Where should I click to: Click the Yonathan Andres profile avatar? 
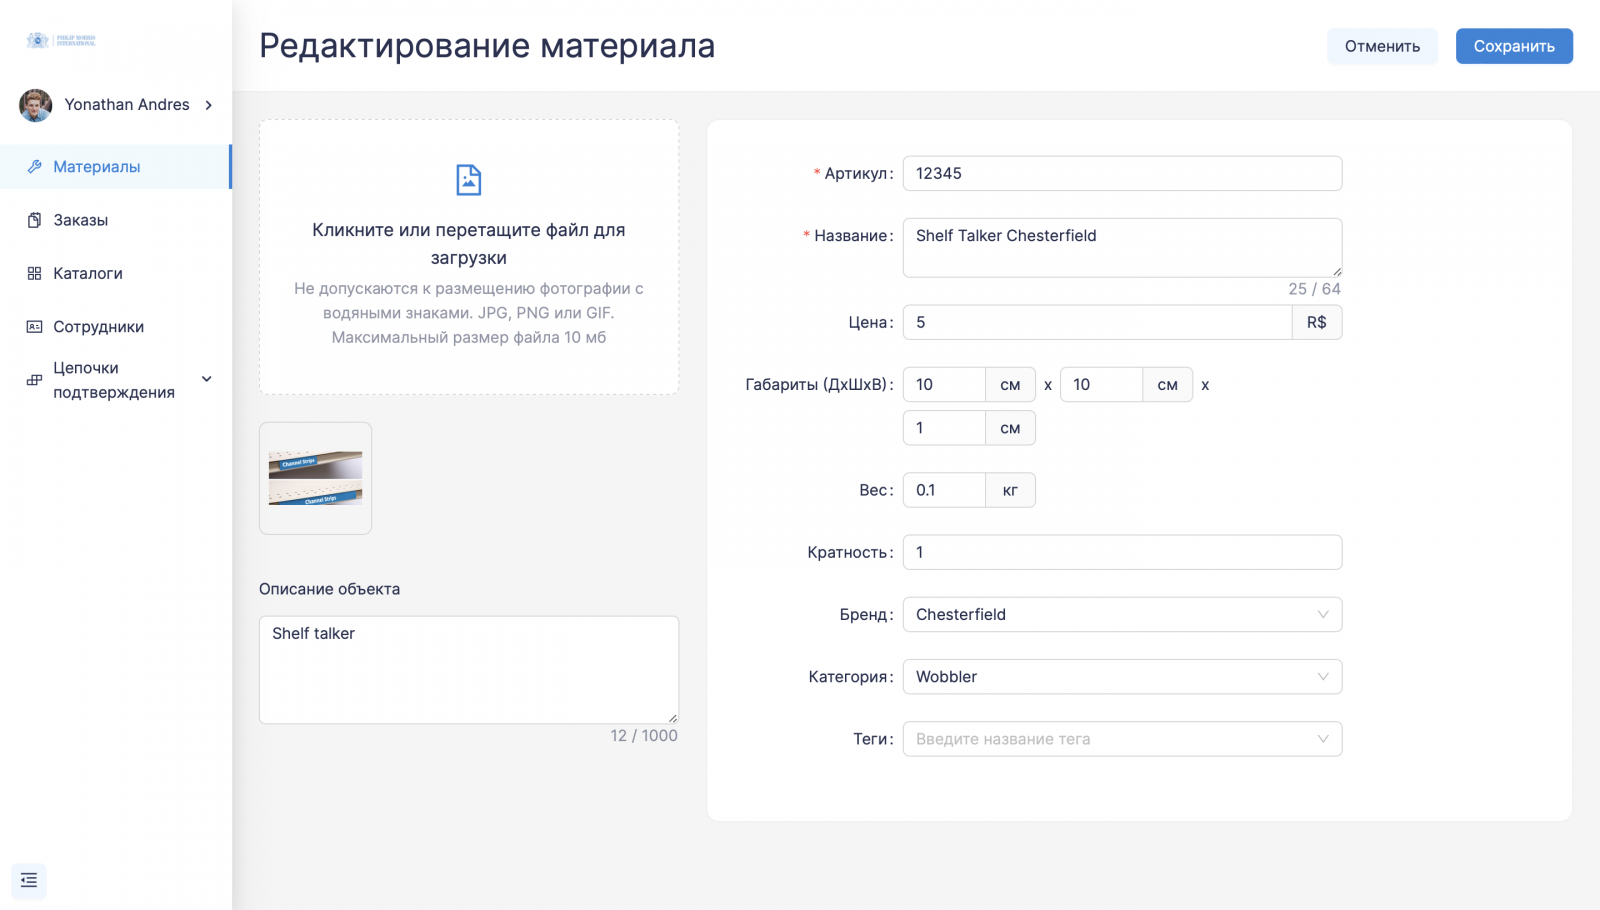click(36, 105)
